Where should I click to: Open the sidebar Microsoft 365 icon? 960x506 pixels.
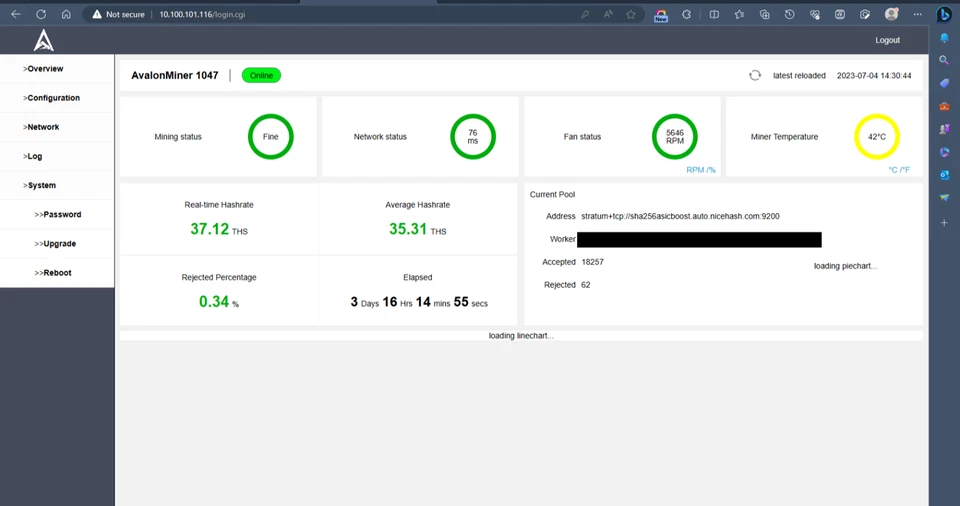[x=944, y=152]
